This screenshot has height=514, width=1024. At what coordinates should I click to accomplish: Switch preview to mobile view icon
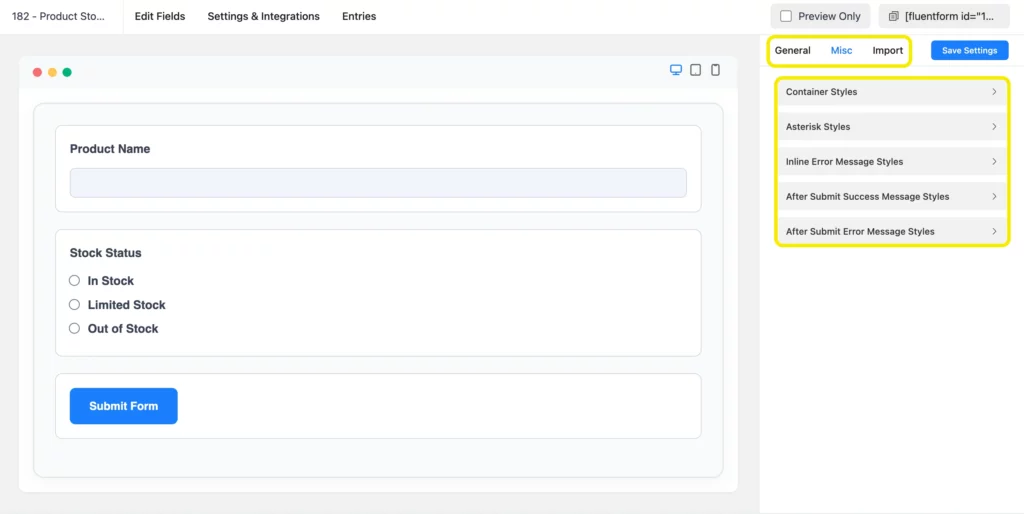coord(715,70)
